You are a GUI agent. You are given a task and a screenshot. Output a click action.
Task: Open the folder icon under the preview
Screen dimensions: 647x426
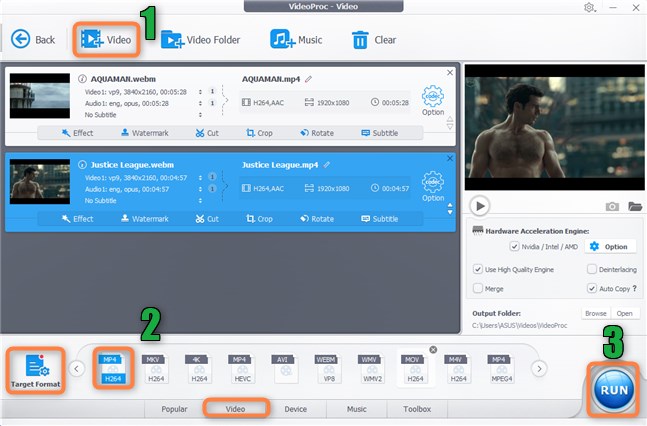click(x=635, y=206)
